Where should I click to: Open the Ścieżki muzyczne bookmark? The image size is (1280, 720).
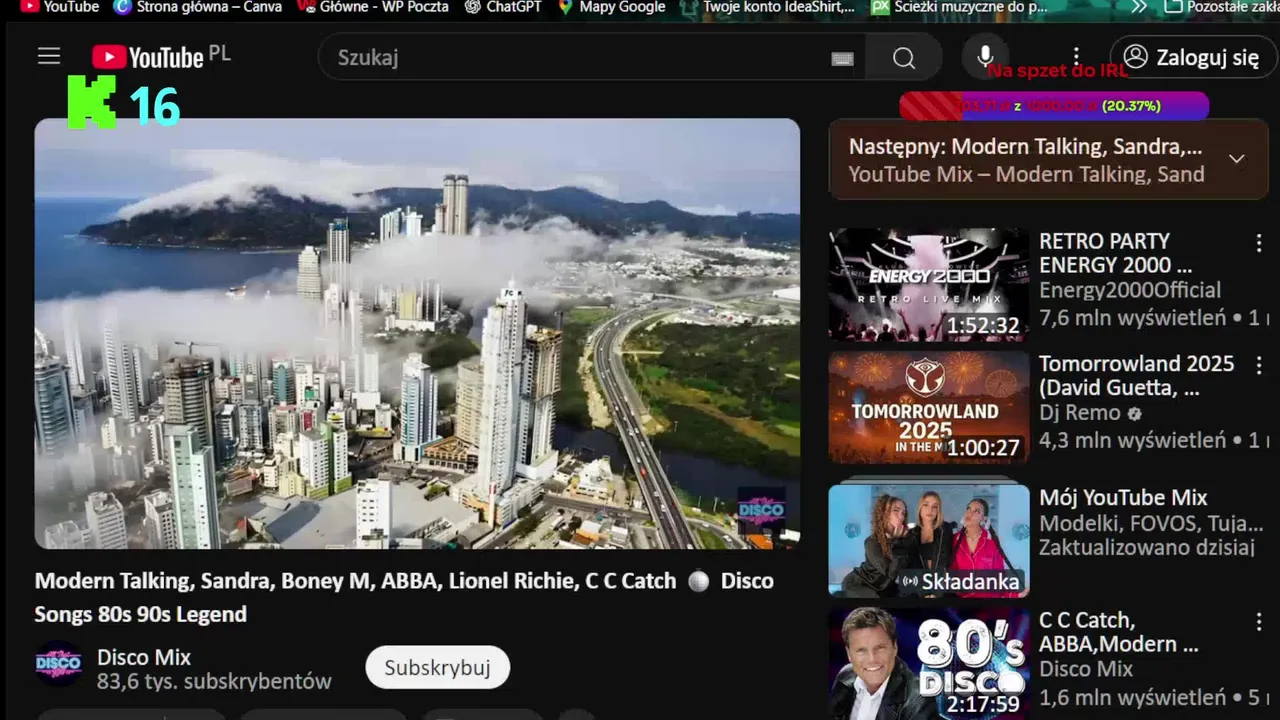tap(960, 7)
